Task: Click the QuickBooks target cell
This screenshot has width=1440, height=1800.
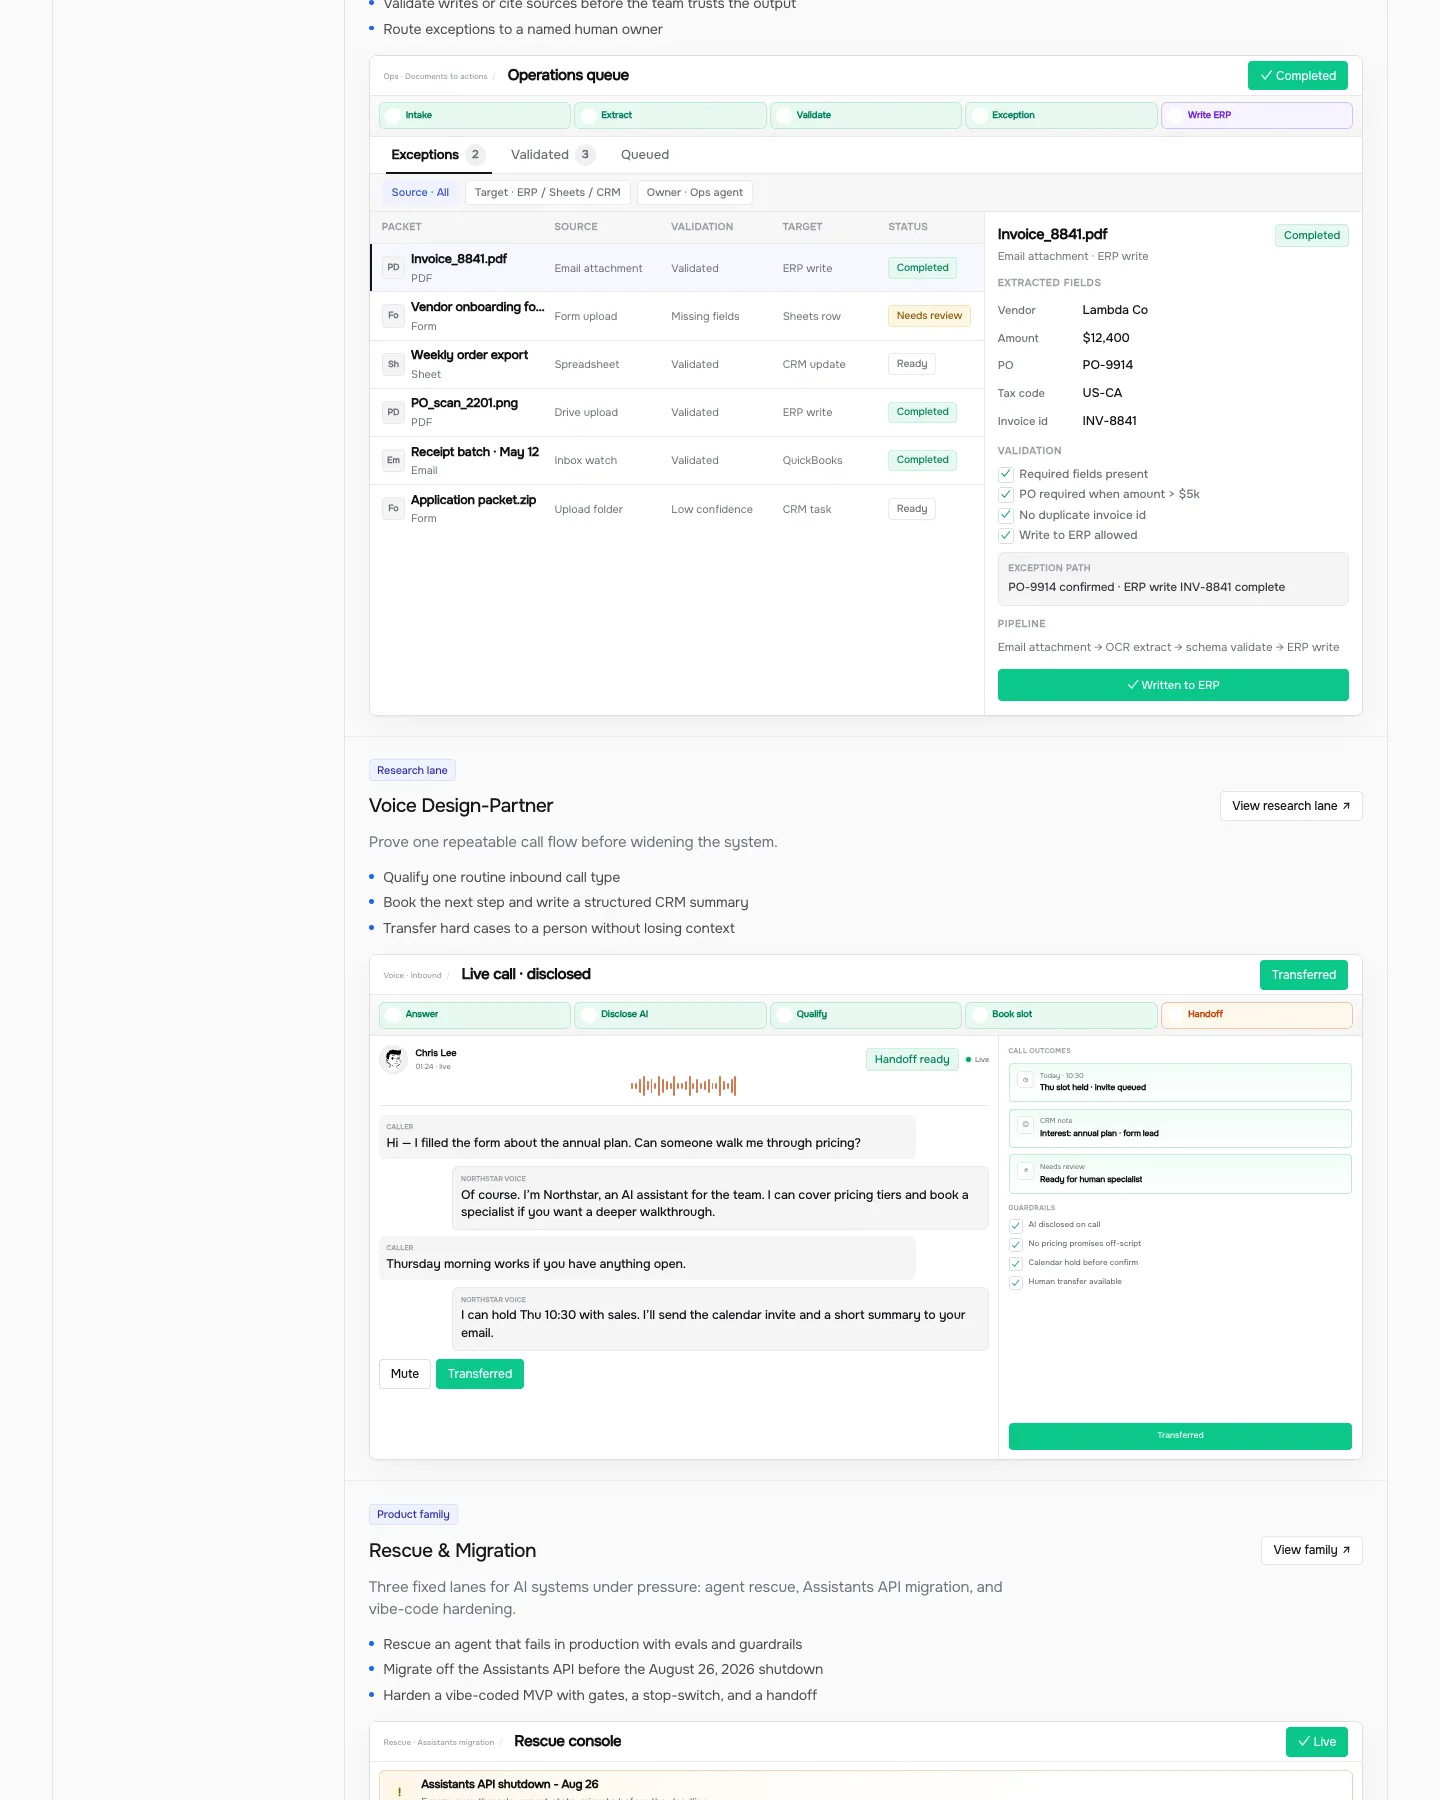Action: coord(812,461)
